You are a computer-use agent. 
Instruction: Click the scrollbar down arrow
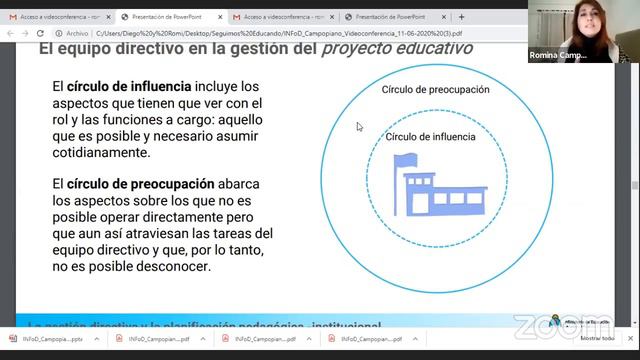click(635, 323)
